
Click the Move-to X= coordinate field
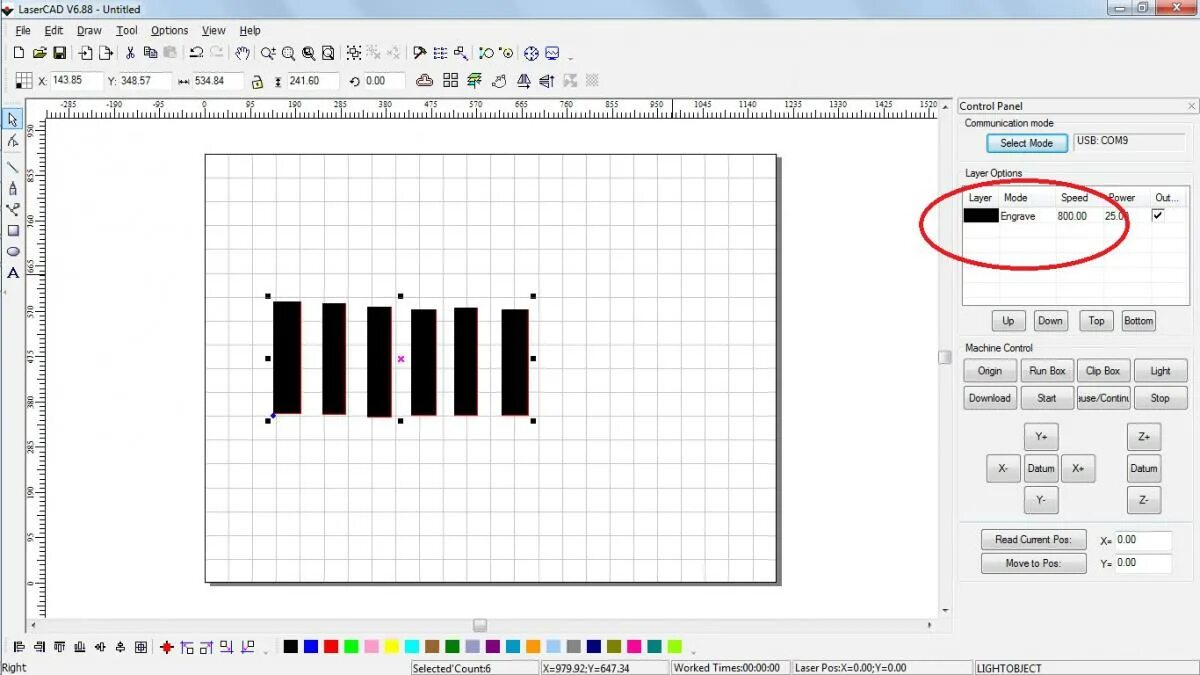tap(1143, 540)
